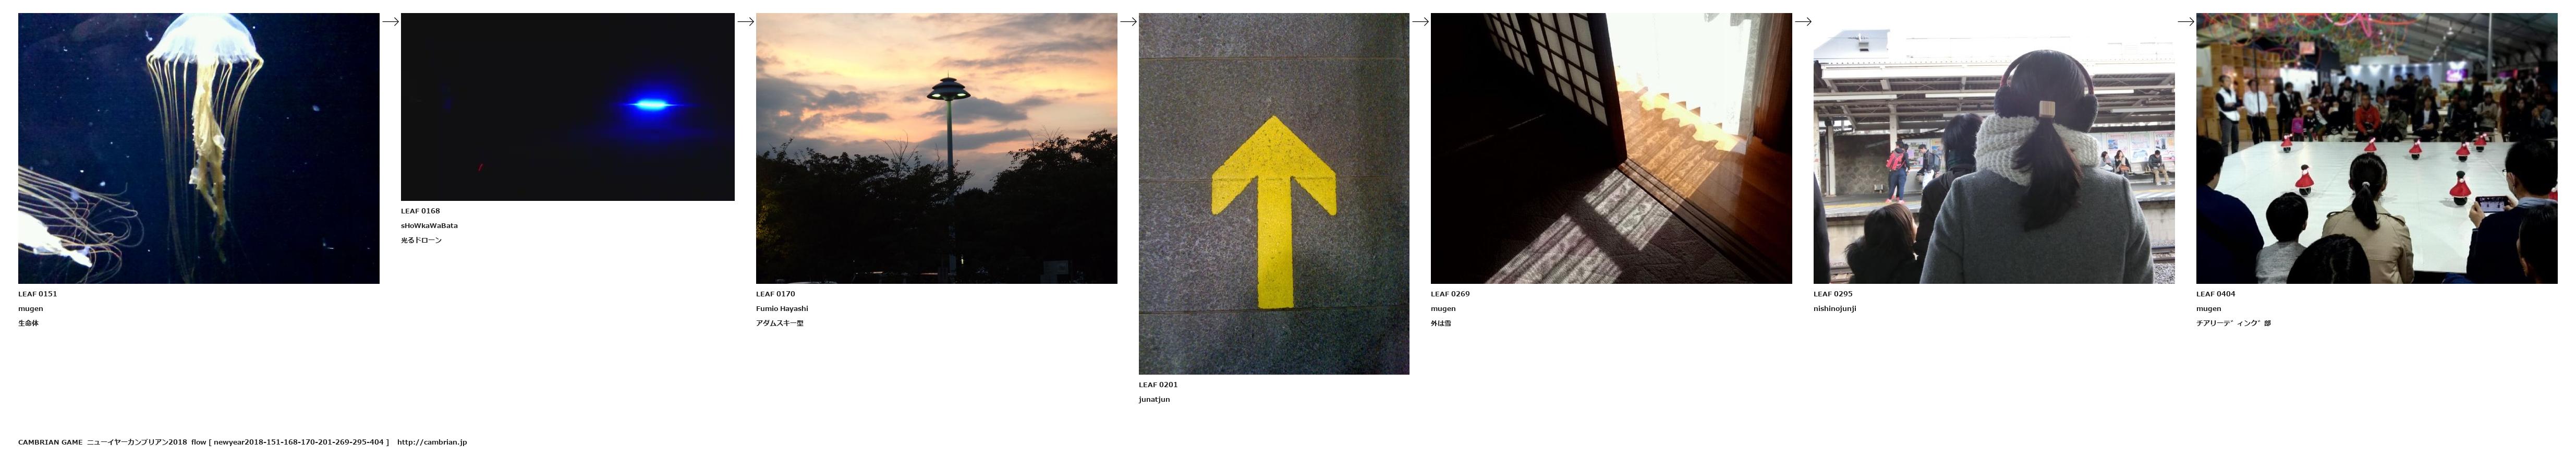Open the http://cambrian.jp link

432,442
